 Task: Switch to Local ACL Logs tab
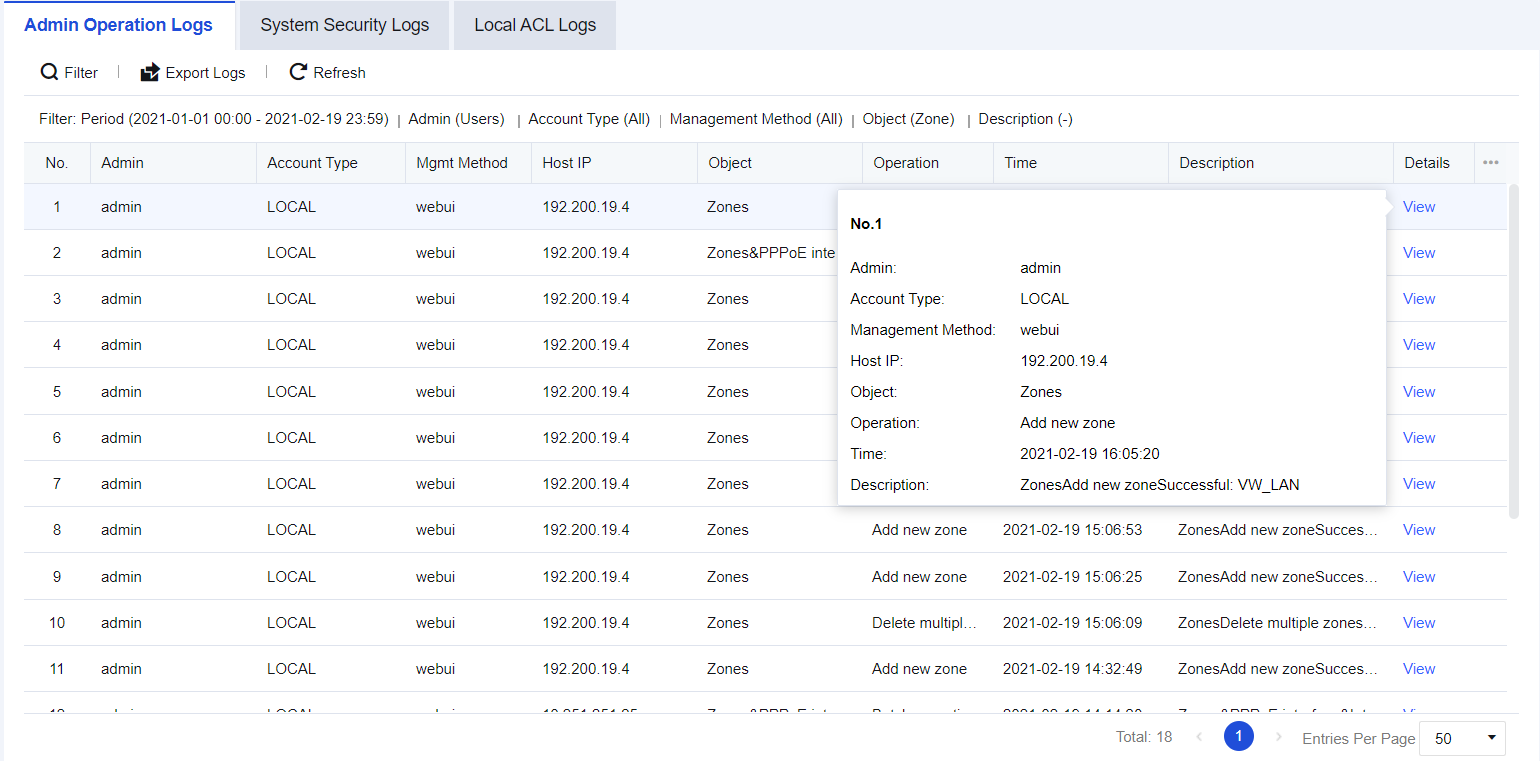(535, 25)
